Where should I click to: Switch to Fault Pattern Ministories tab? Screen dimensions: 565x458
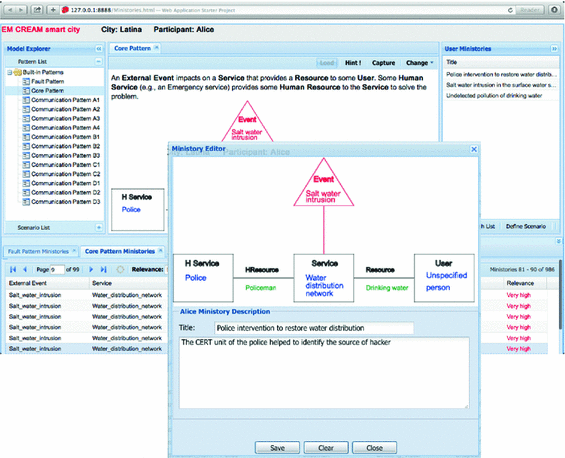pos(38,251)
